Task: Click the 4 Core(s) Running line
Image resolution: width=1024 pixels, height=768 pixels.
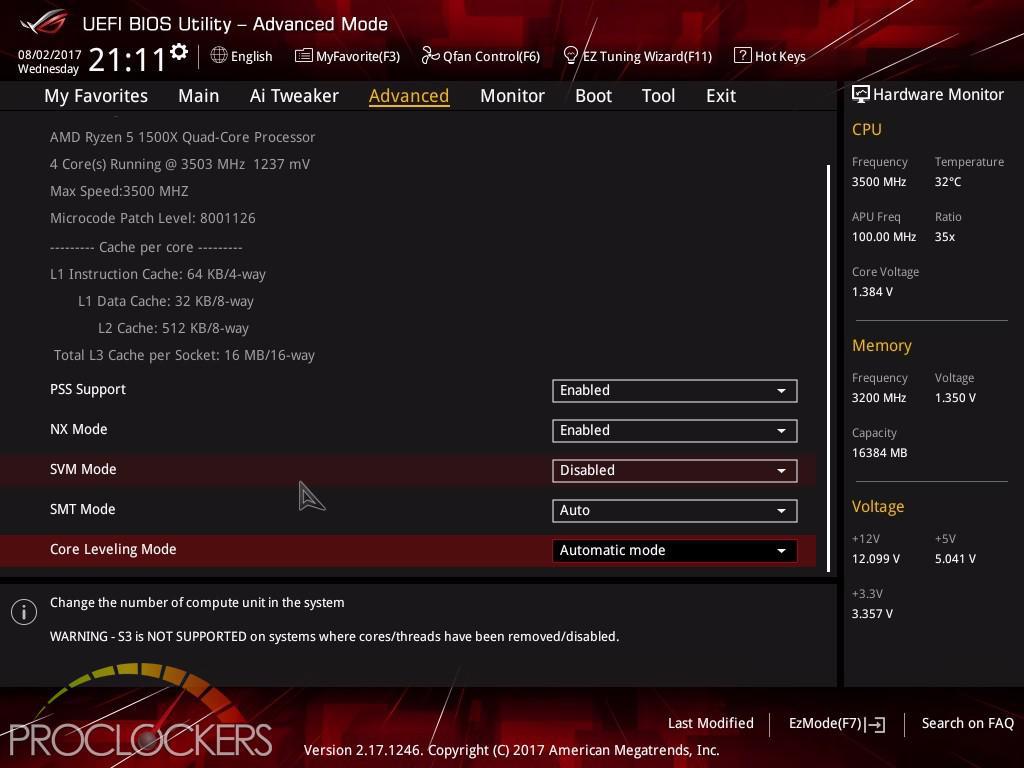Action: click(180, 164)
